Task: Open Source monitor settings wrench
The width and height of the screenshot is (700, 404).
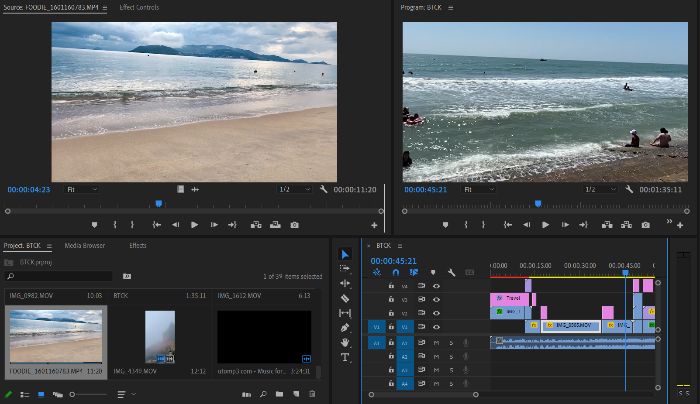Action: (x=324, y=189)
